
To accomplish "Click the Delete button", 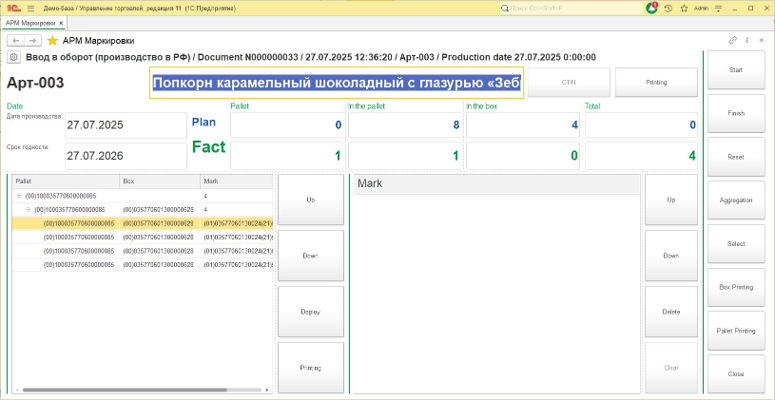I will [x=671, y=312].
